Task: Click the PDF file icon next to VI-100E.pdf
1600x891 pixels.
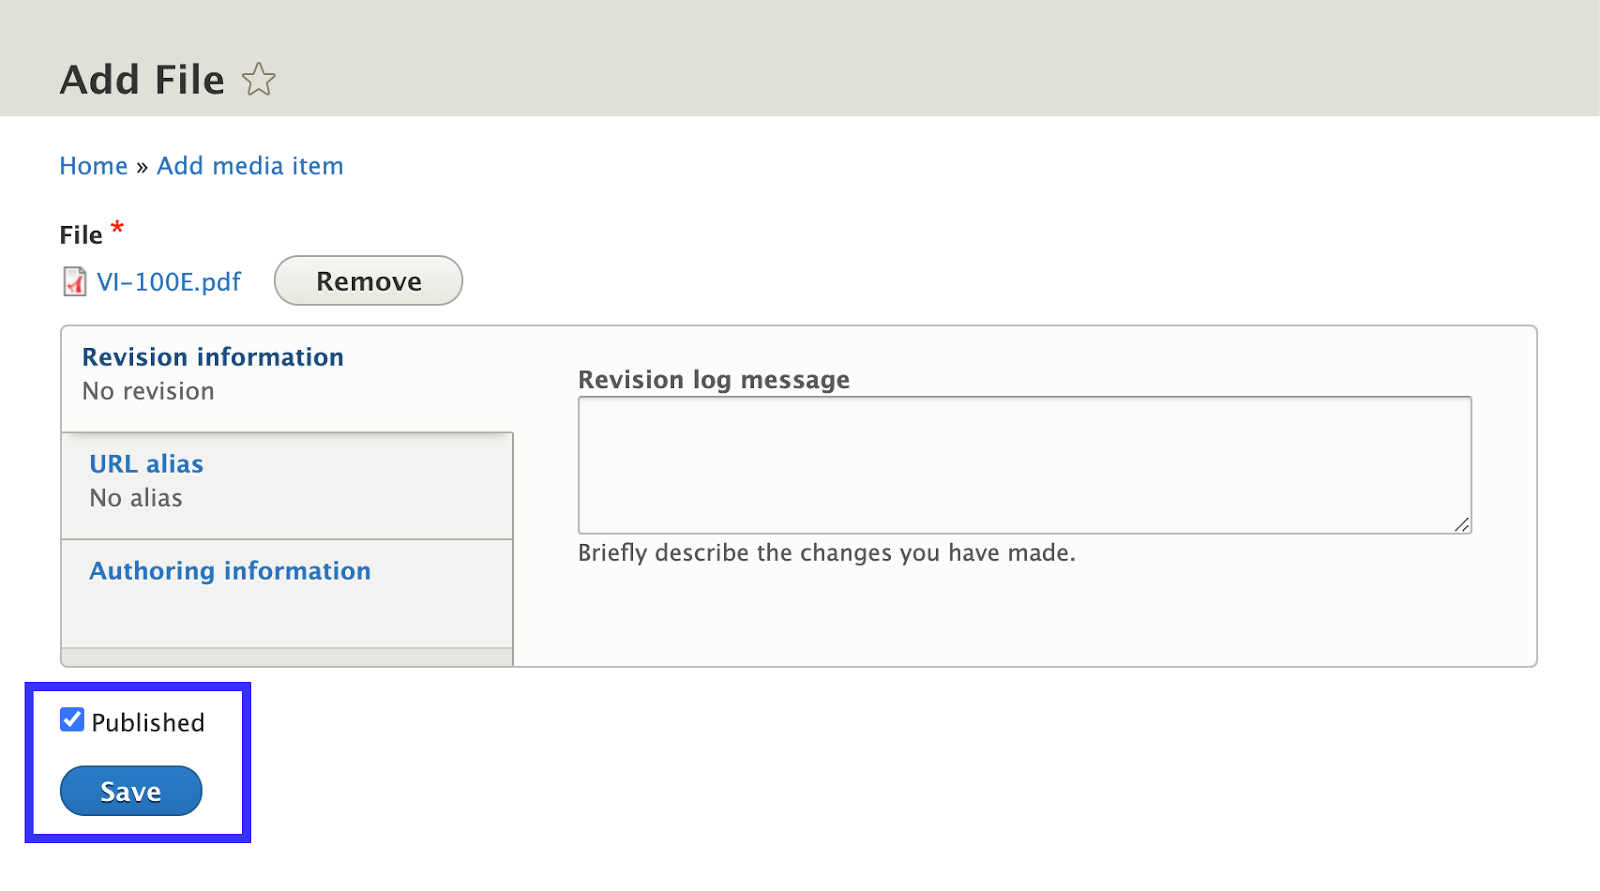Action: click(x=75, y=282)
